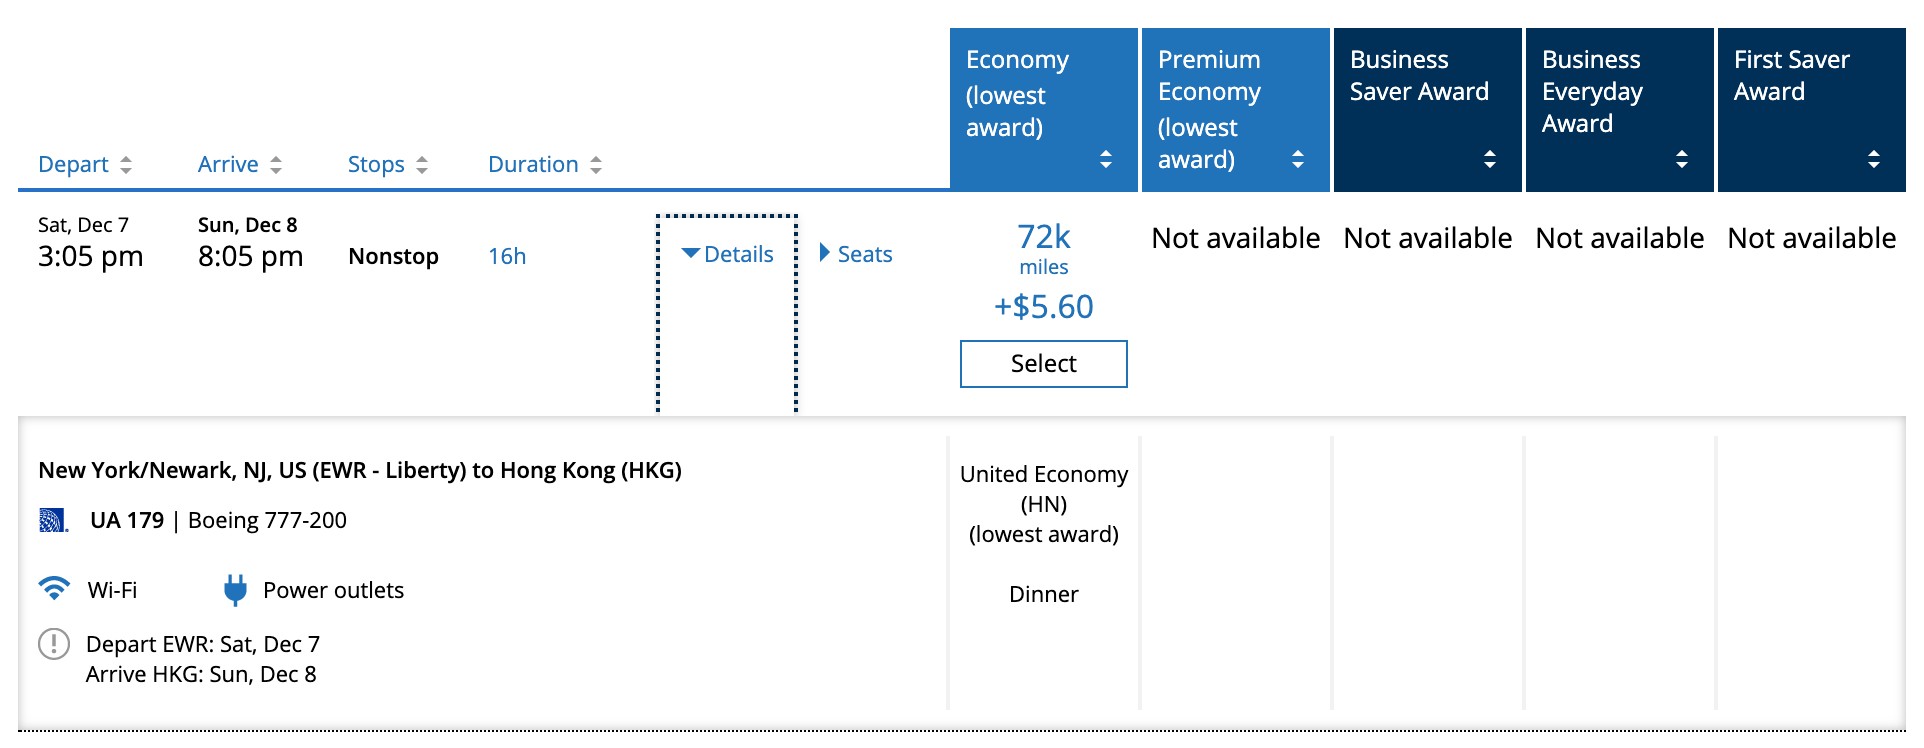The height and width of the screenshot is (748, 1924).
Task: Click the Wi-Fi amenity icon
Action: click(x=54, y=589)
